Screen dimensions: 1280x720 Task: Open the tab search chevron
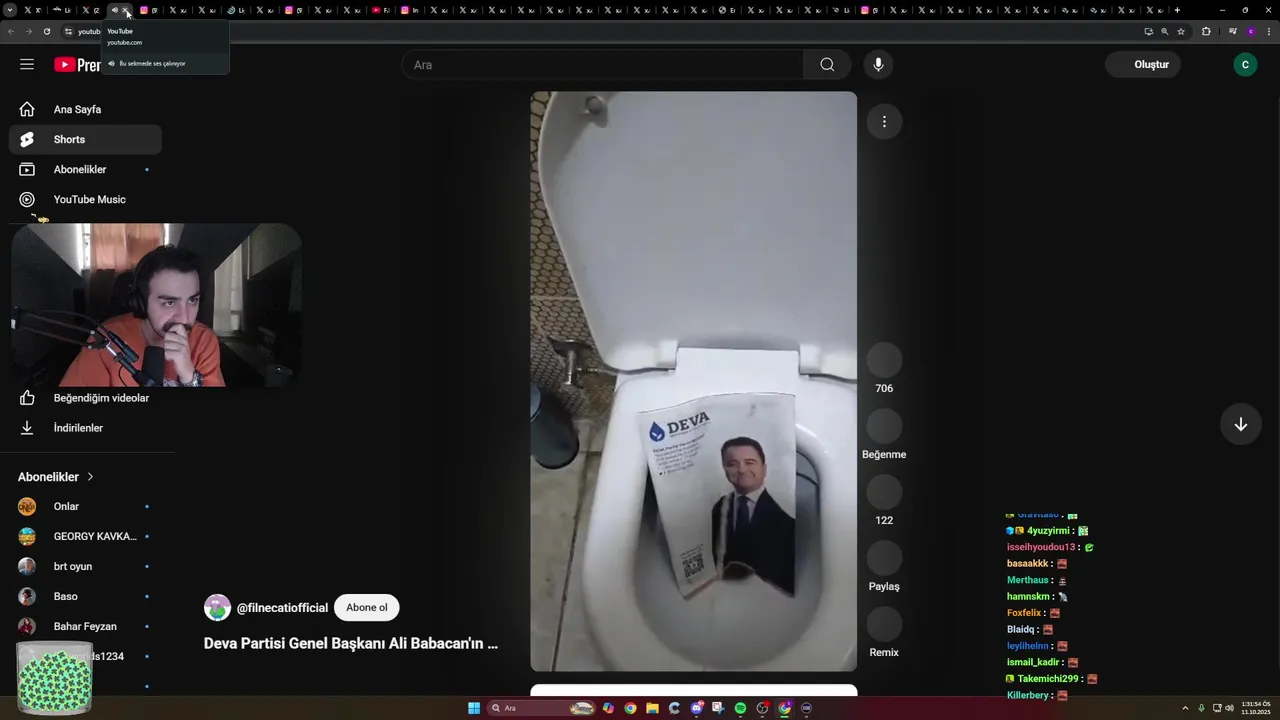click(9, 10)
